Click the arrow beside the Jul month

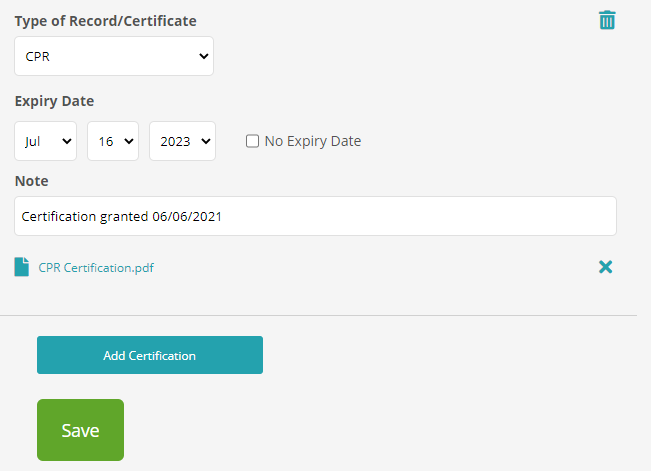(68, 142)
